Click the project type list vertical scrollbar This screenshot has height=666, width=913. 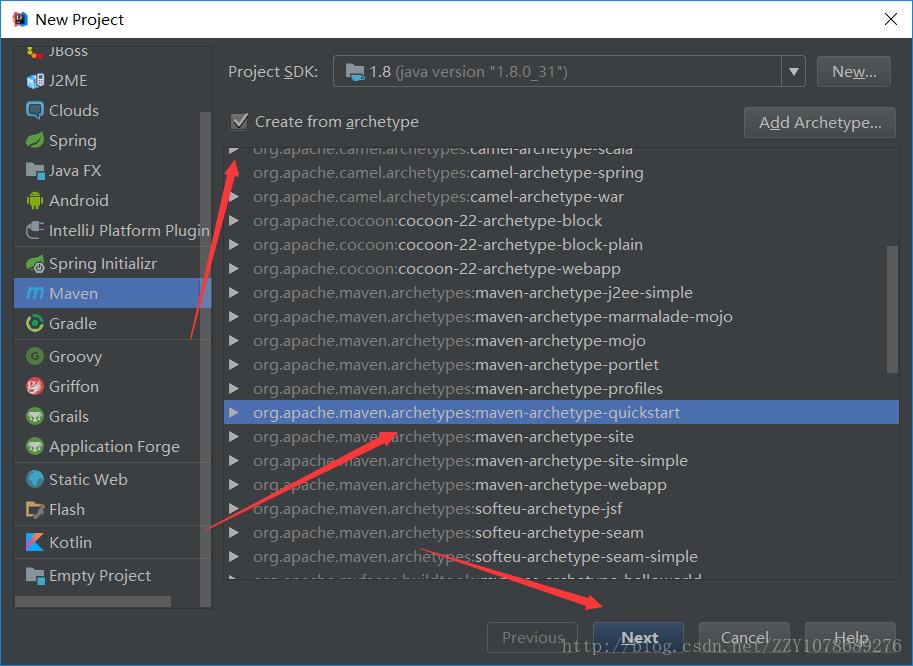tap(205, 359)
